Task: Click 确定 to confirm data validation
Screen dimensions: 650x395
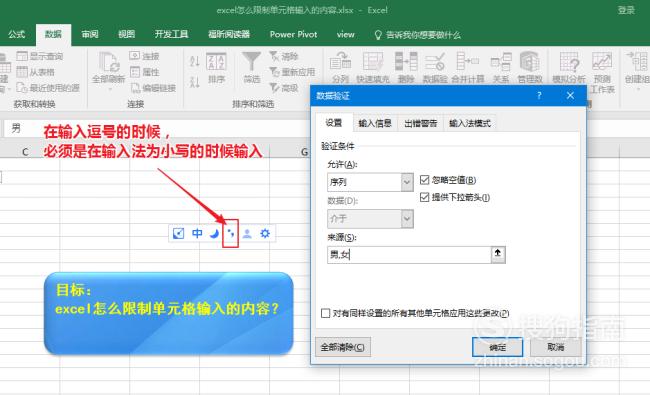Action: (497, 347)
